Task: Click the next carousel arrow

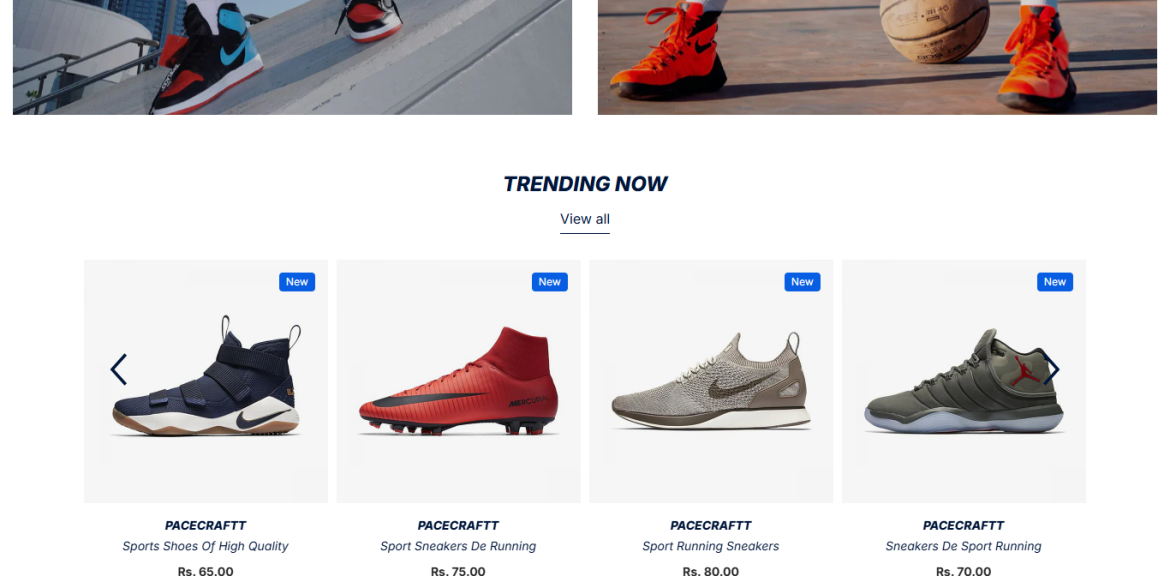Action: pos(1051,369)
